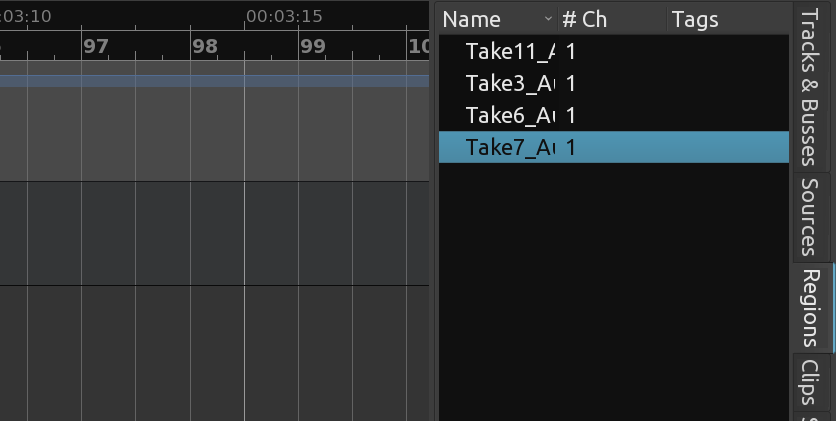836x421 pixels.
Task: Click the channel count of Take11
Action: [570, 52]
